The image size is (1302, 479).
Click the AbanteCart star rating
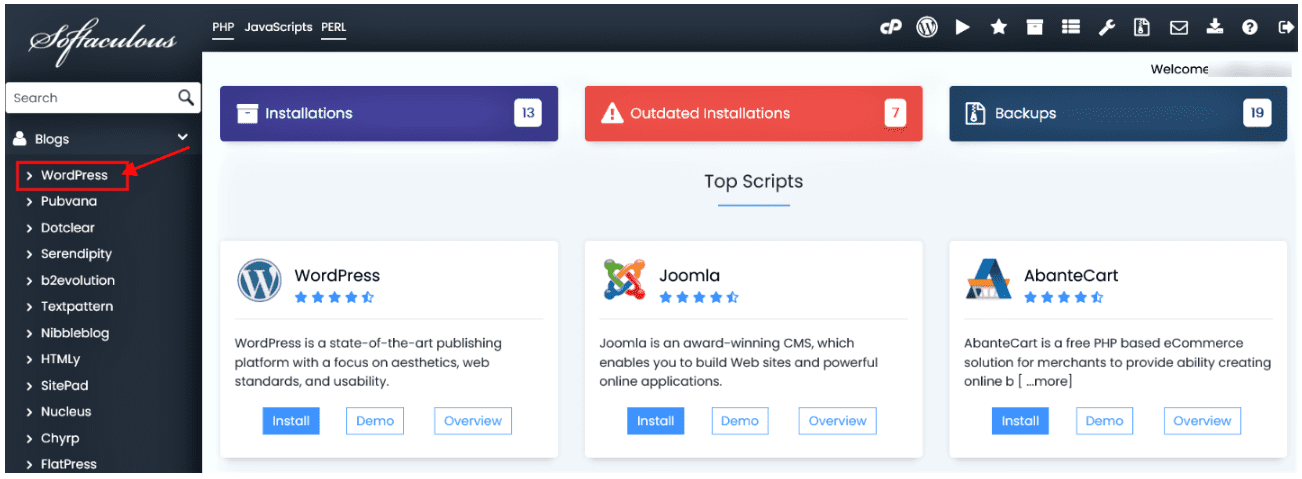point(1064,297)
